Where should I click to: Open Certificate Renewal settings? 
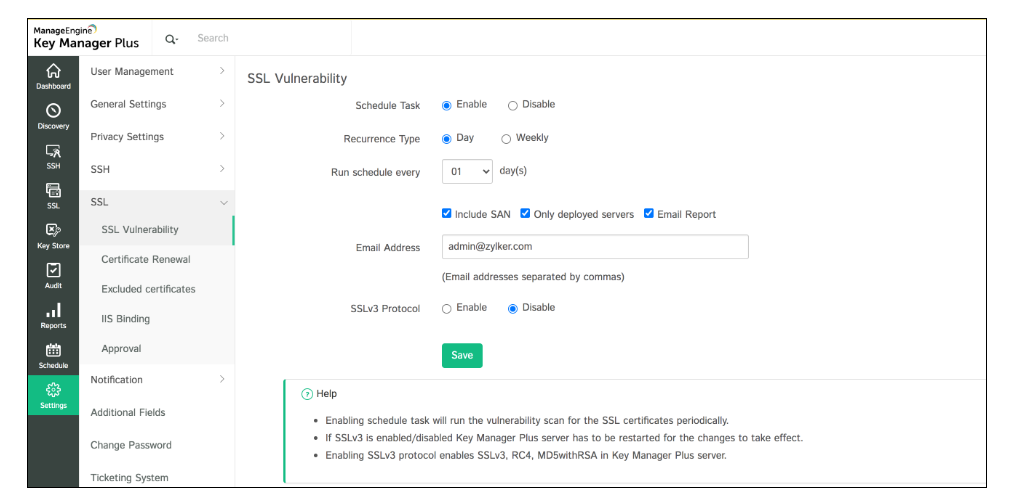[x=146, y=260]
